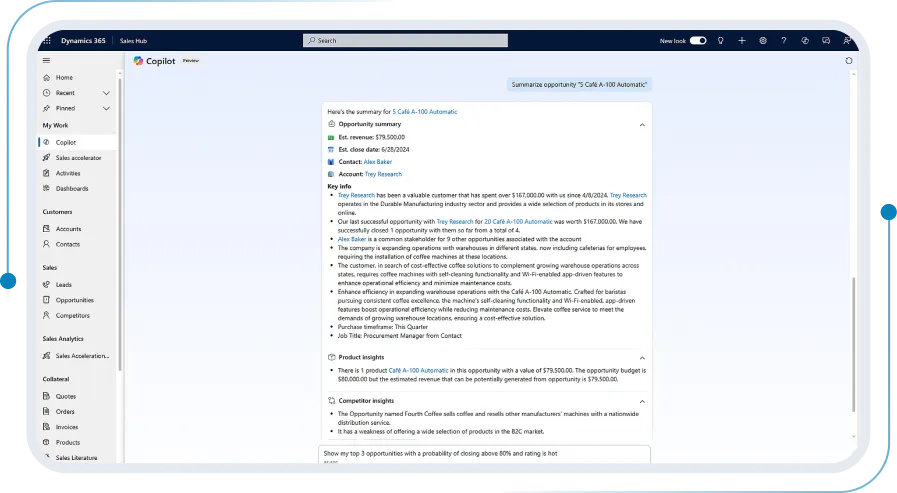Click into the Search box

405,41
